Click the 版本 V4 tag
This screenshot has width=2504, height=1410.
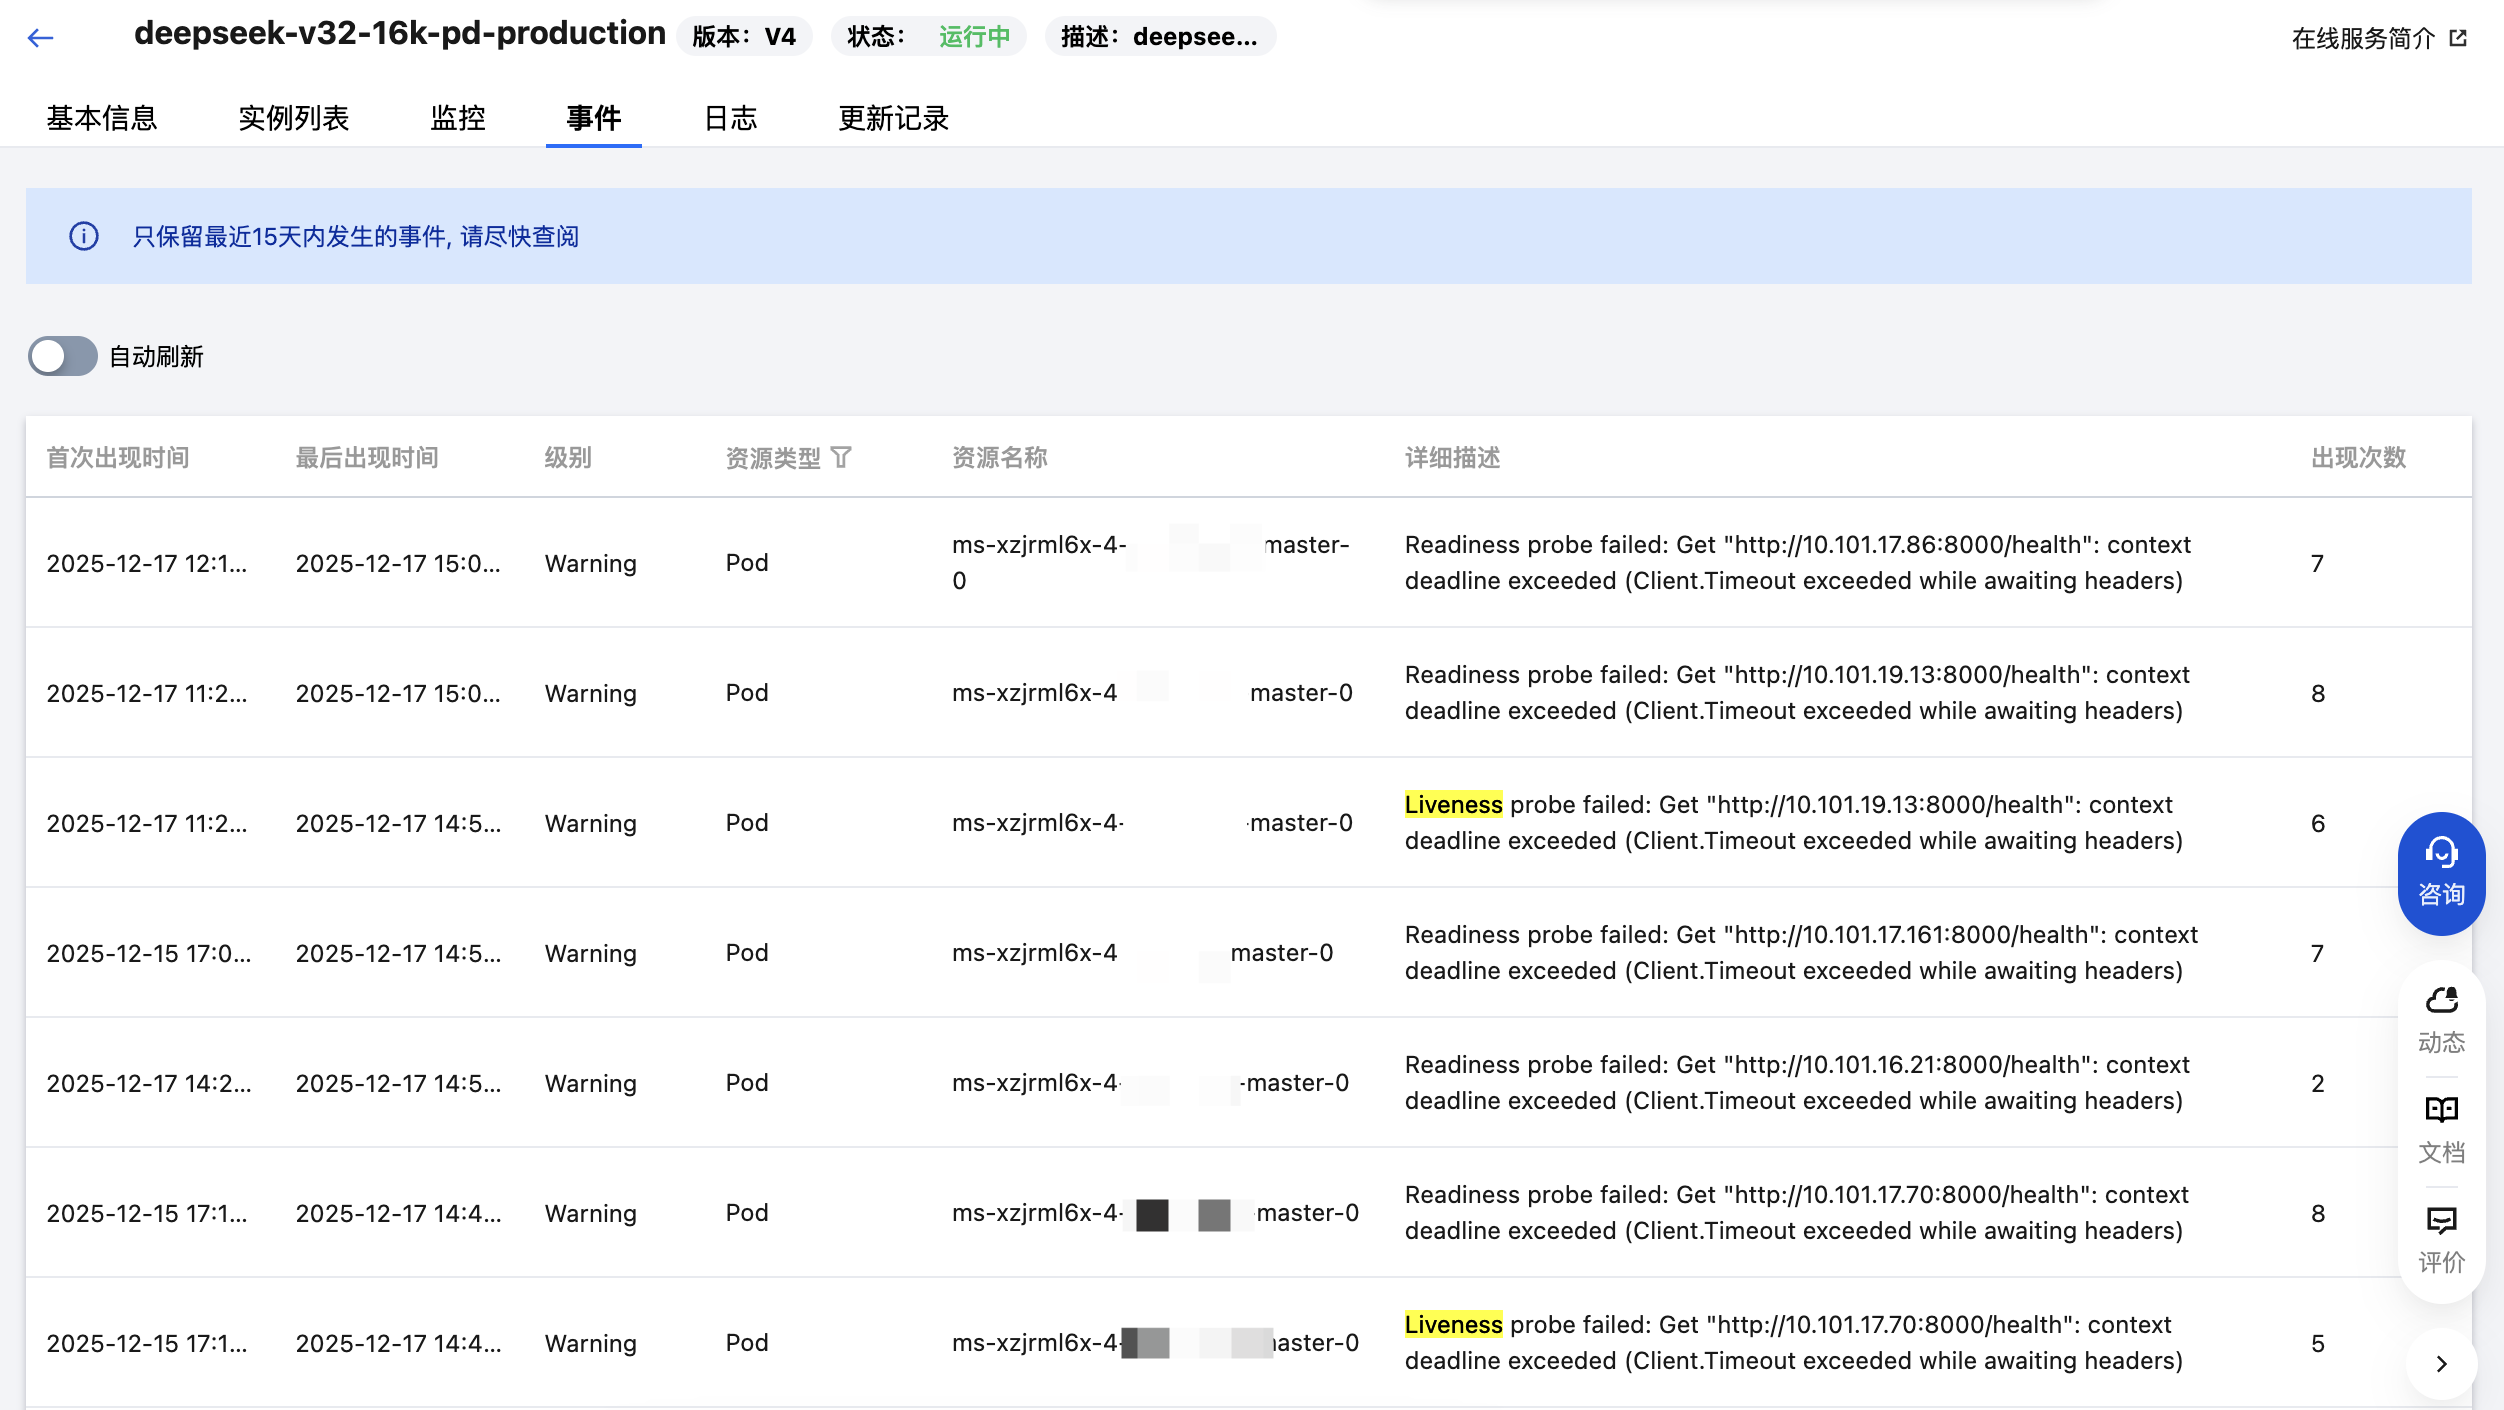click(744, 37)
